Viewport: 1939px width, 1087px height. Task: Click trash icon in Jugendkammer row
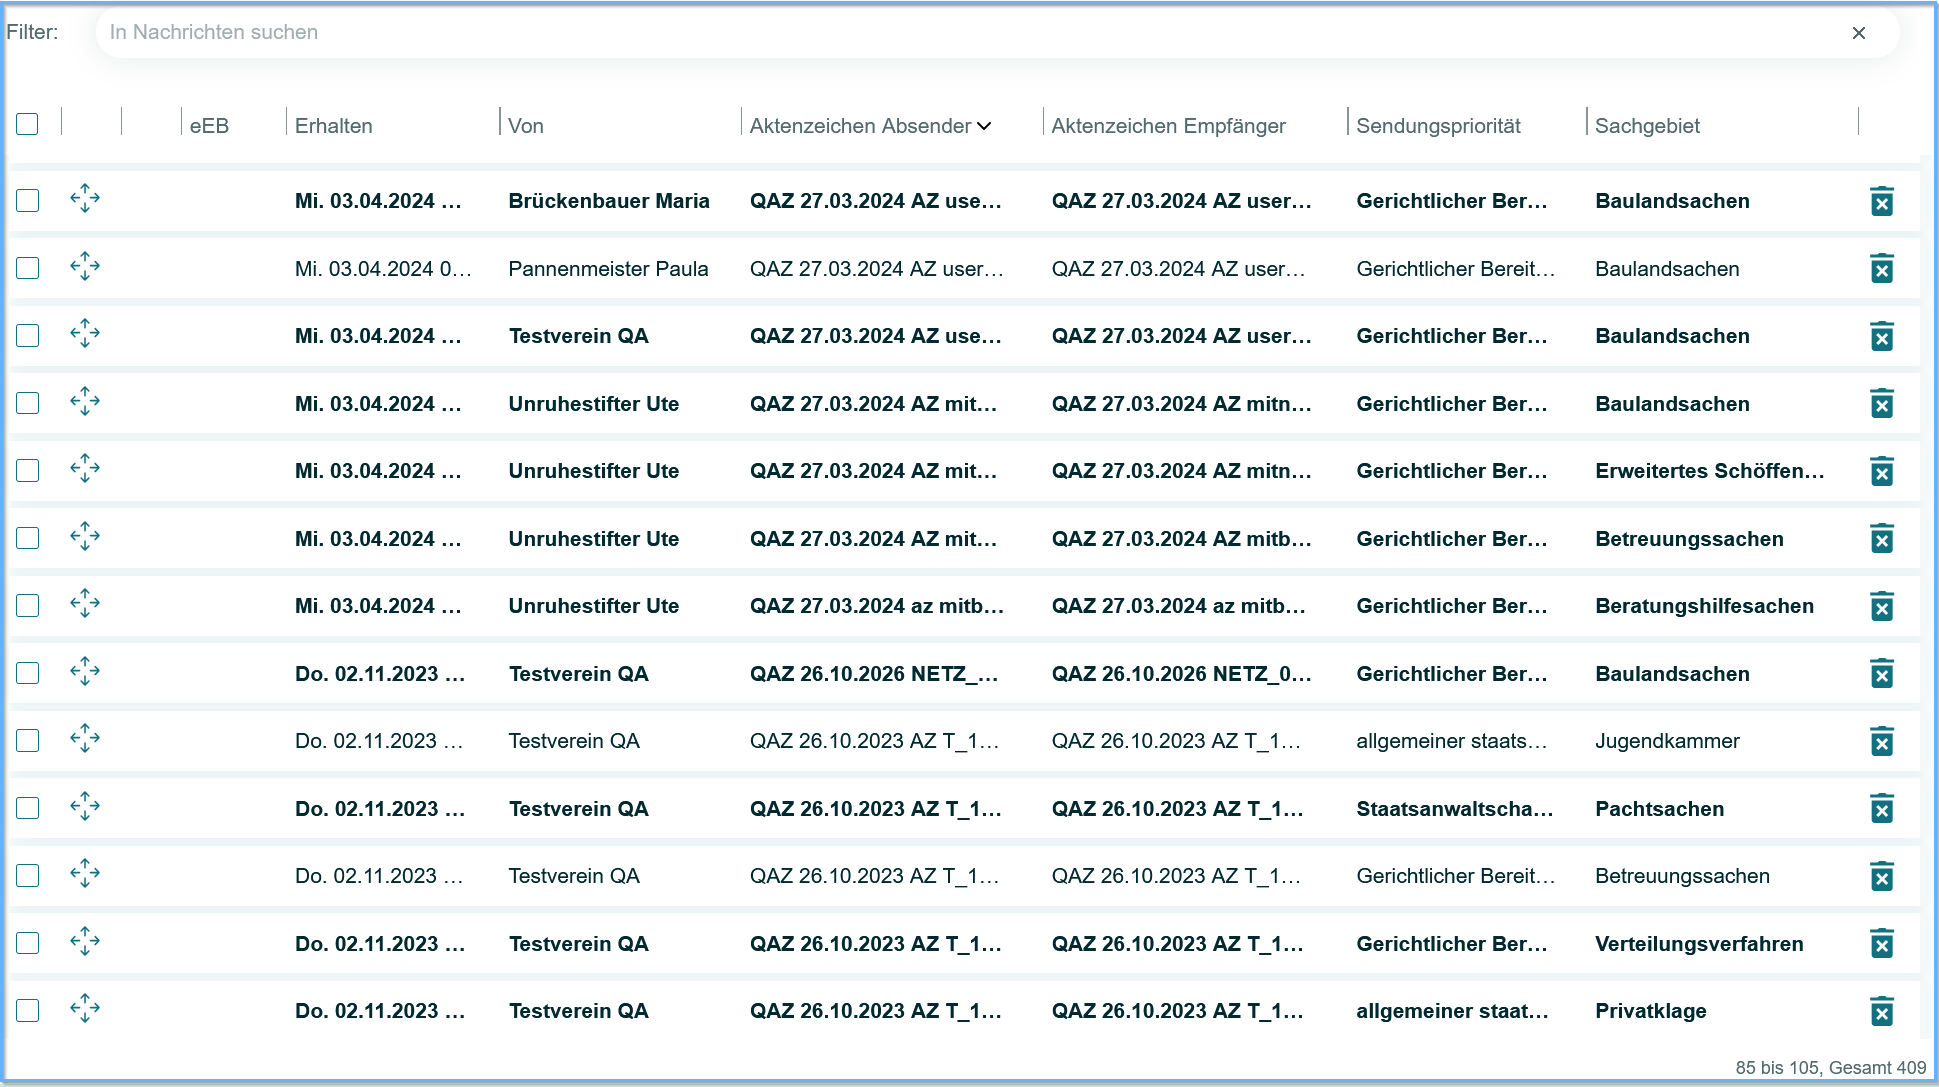1881,741
